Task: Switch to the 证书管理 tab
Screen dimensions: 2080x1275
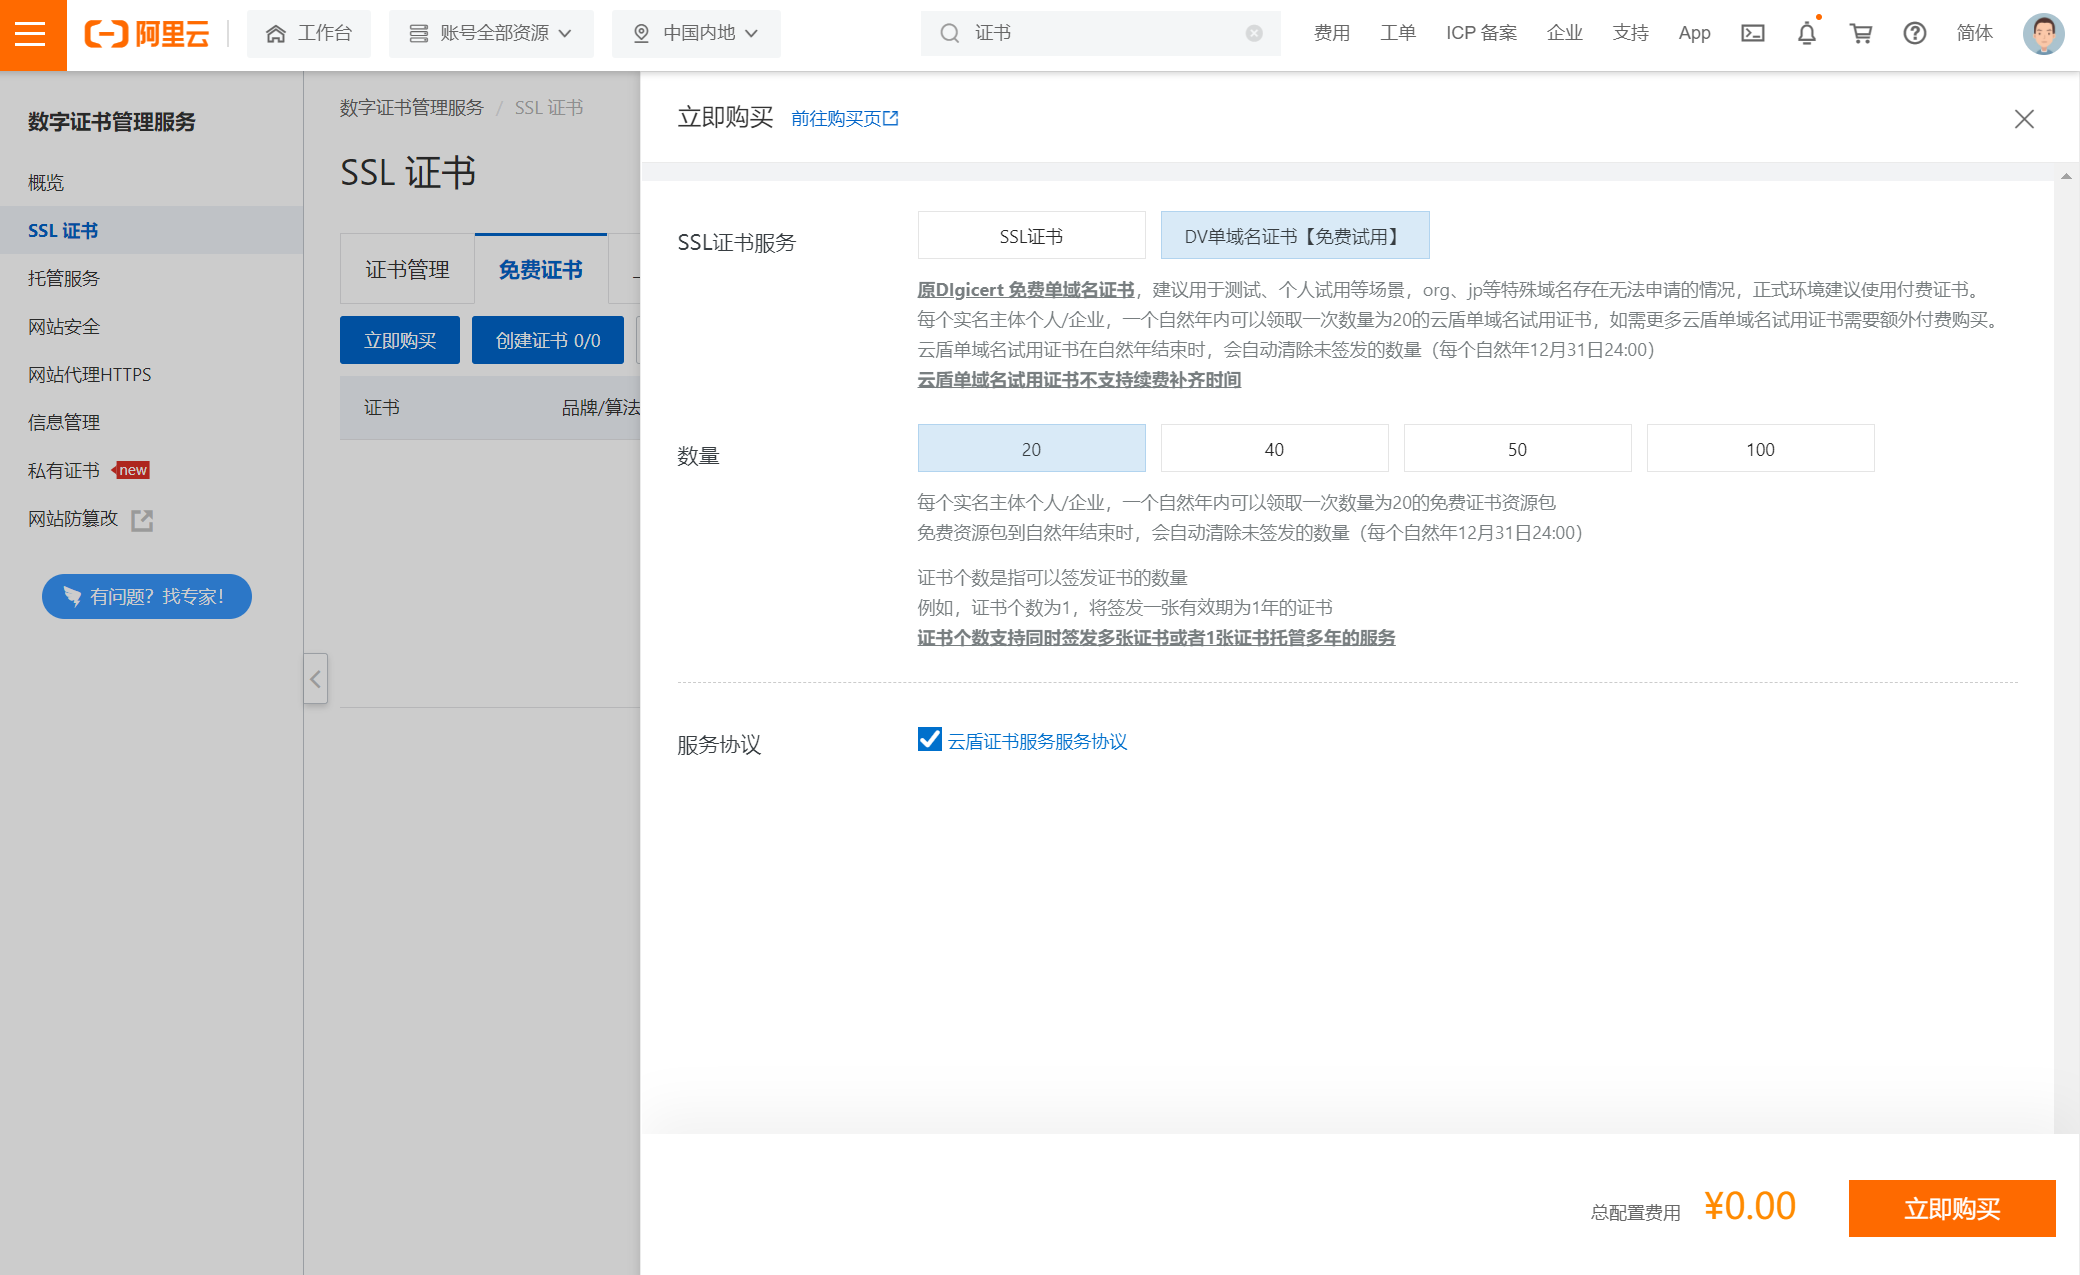Action: 407,269
